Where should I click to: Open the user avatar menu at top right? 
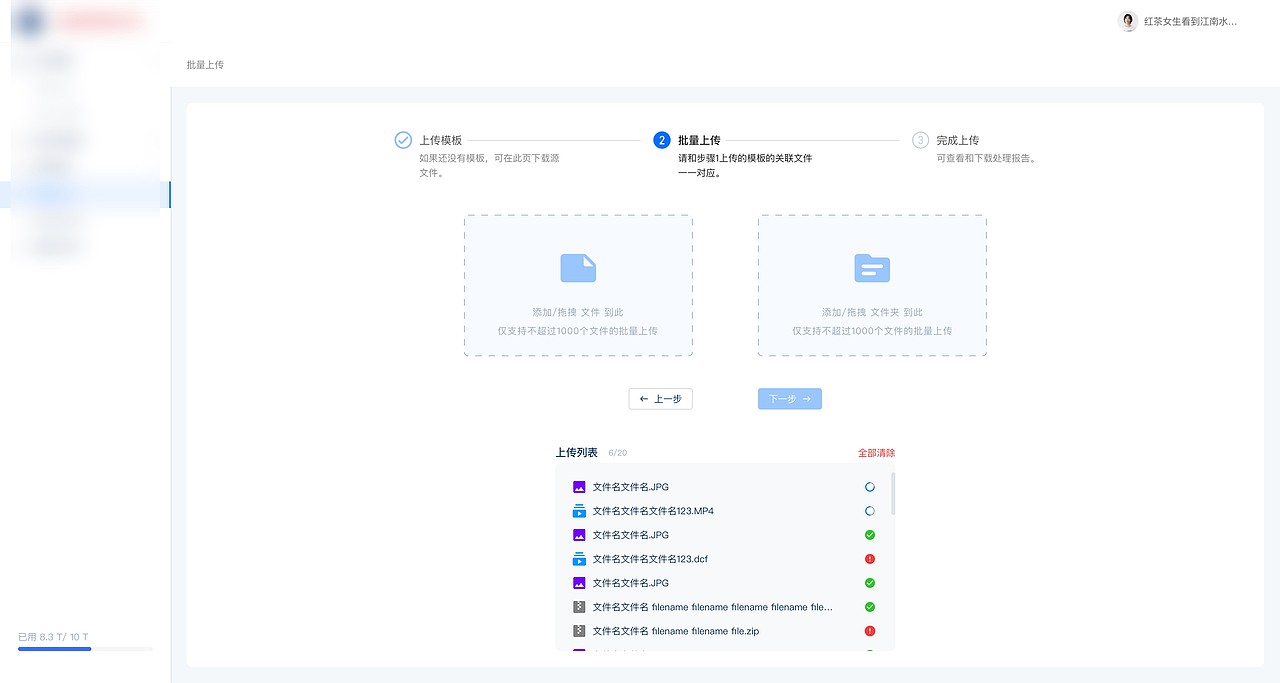[x=1128, y=21]
